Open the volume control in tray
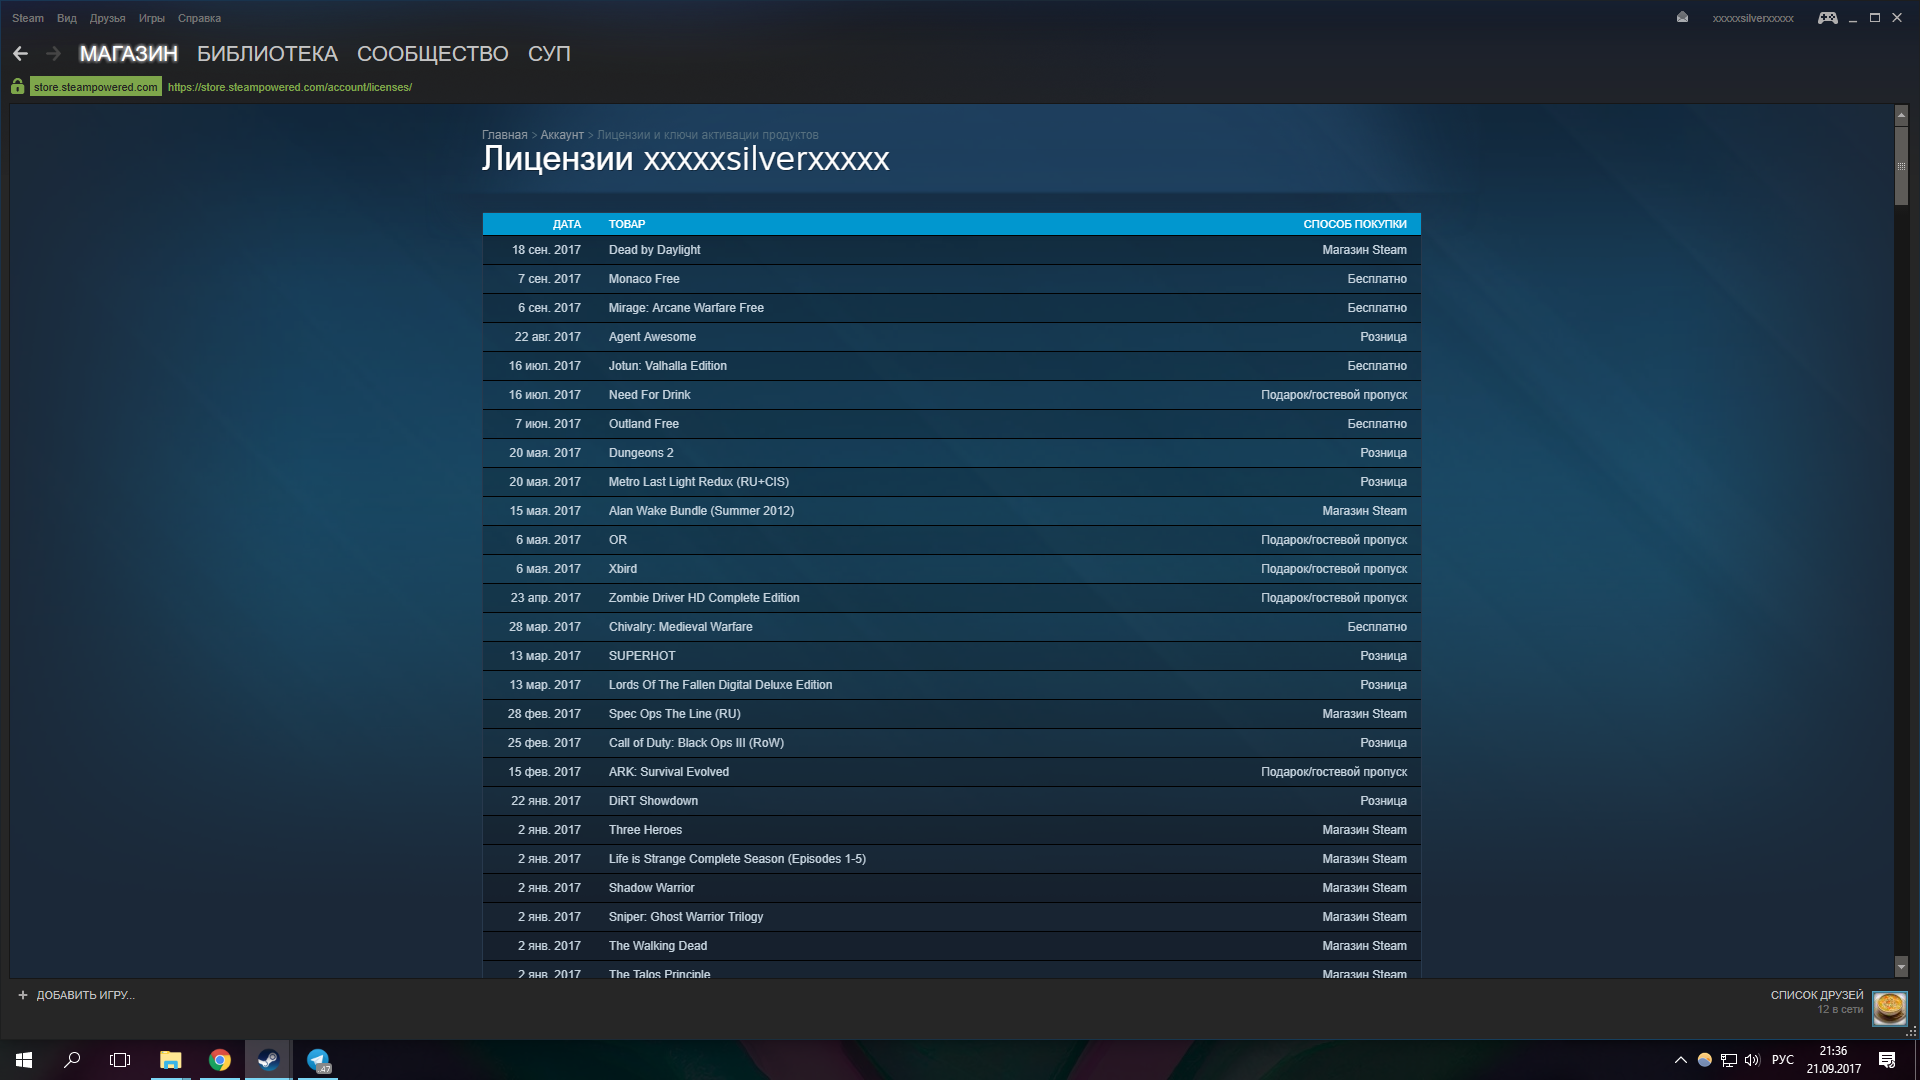This screenshot has height=1080, width=1920. 1752,1060
